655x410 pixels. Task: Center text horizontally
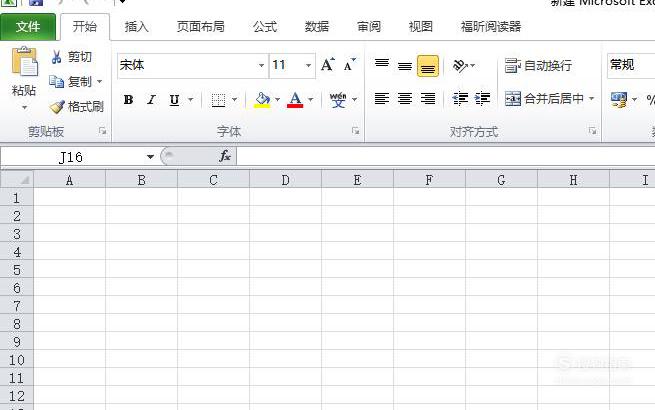[x=405, y=99]
